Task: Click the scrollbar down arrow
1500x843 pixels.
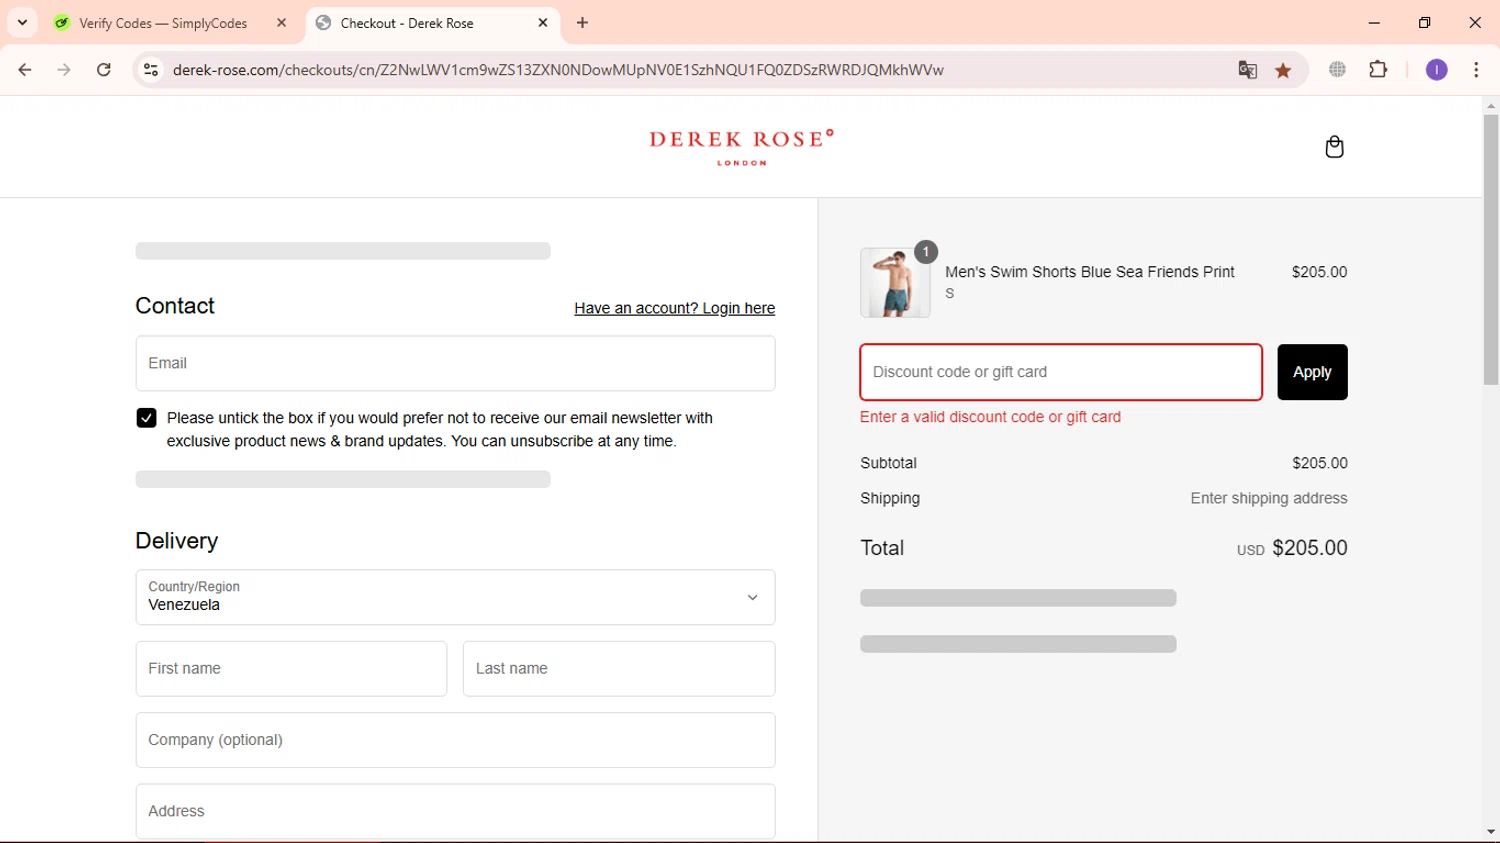Action: tap(1491, 832)
